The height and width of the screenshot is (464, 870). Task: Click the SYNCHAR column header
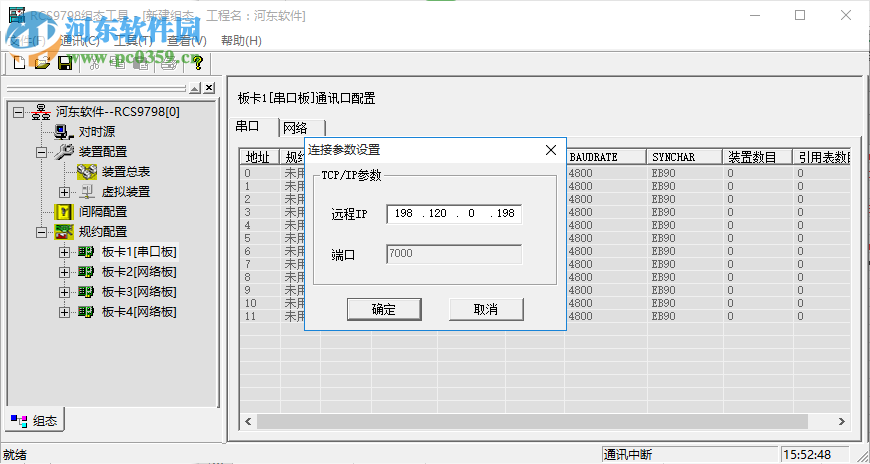685,157
